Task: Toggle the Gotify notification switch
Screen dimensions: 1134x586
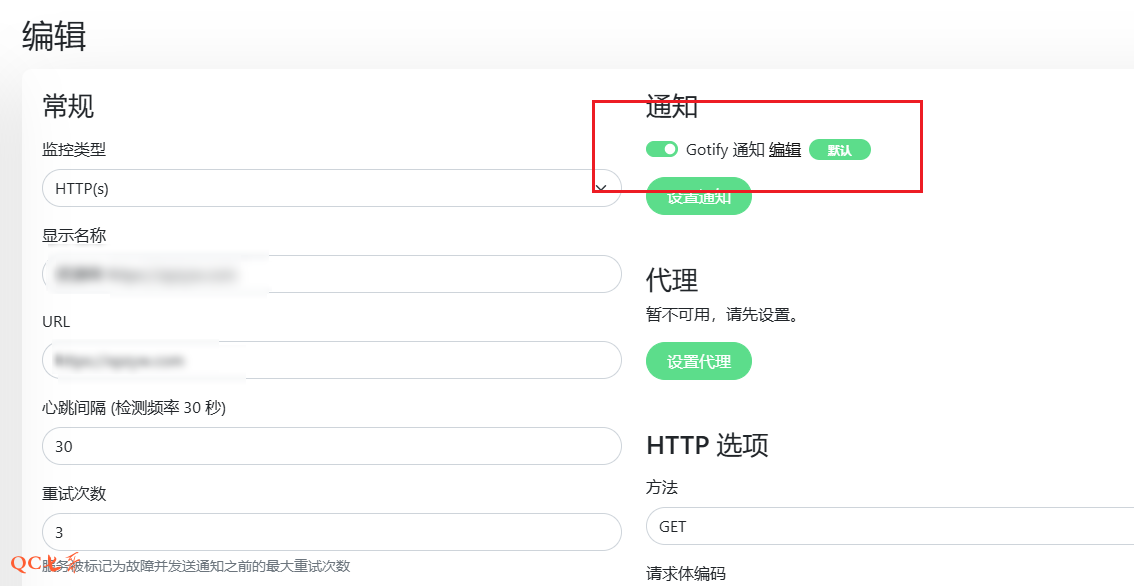Action: tap(662, 149)
